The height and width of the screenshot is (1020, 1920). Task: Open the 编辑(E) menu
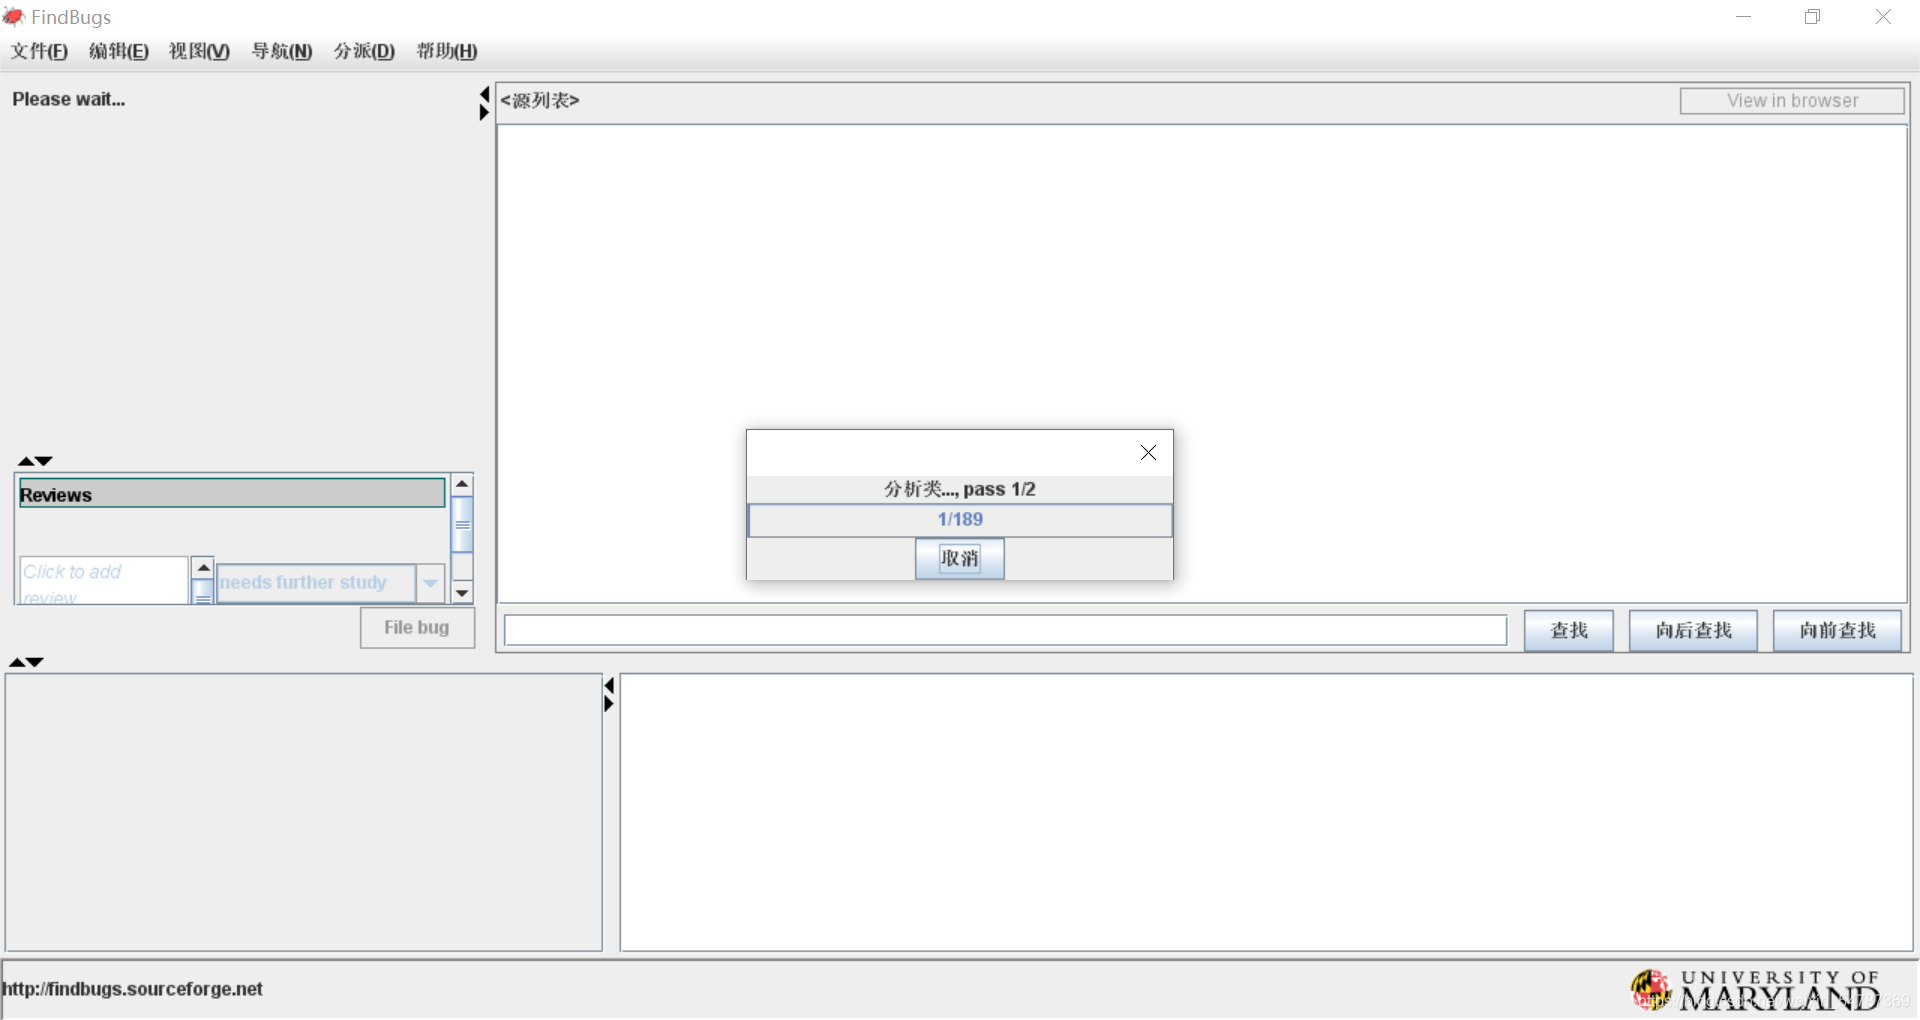tap(118, 51)
